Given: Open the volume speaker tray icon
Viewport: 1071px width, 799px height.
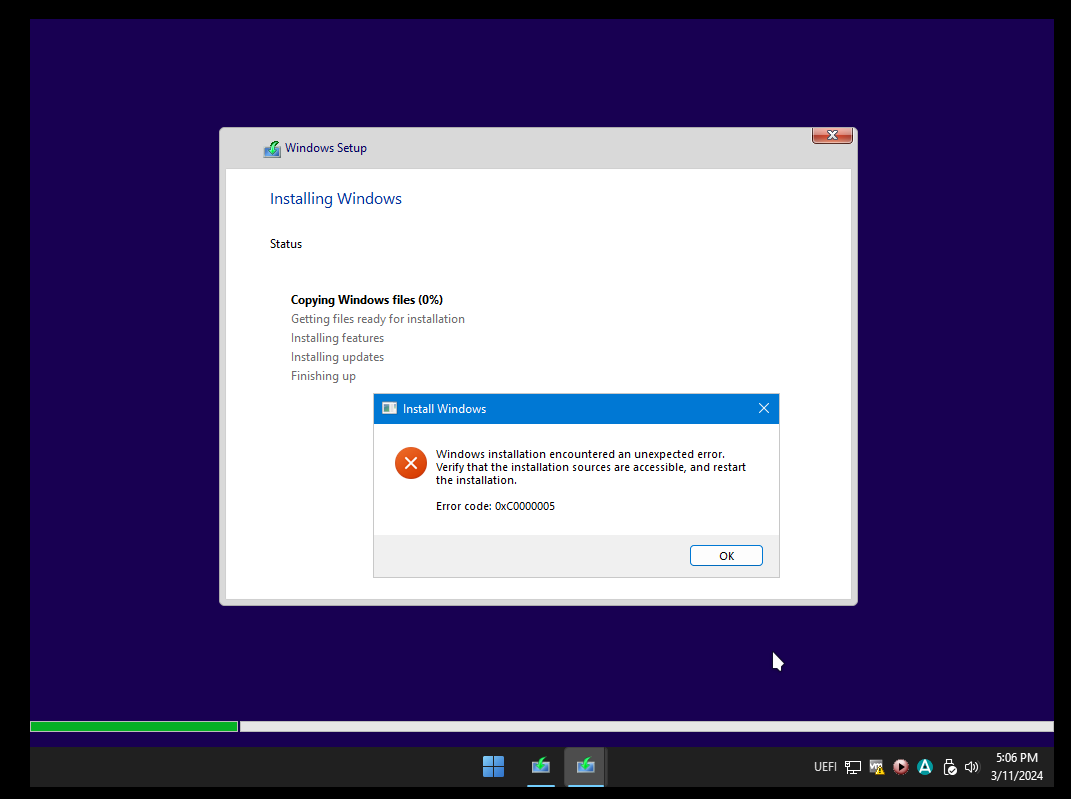Looking at the screenshot, I should click(x=971, y=767).
